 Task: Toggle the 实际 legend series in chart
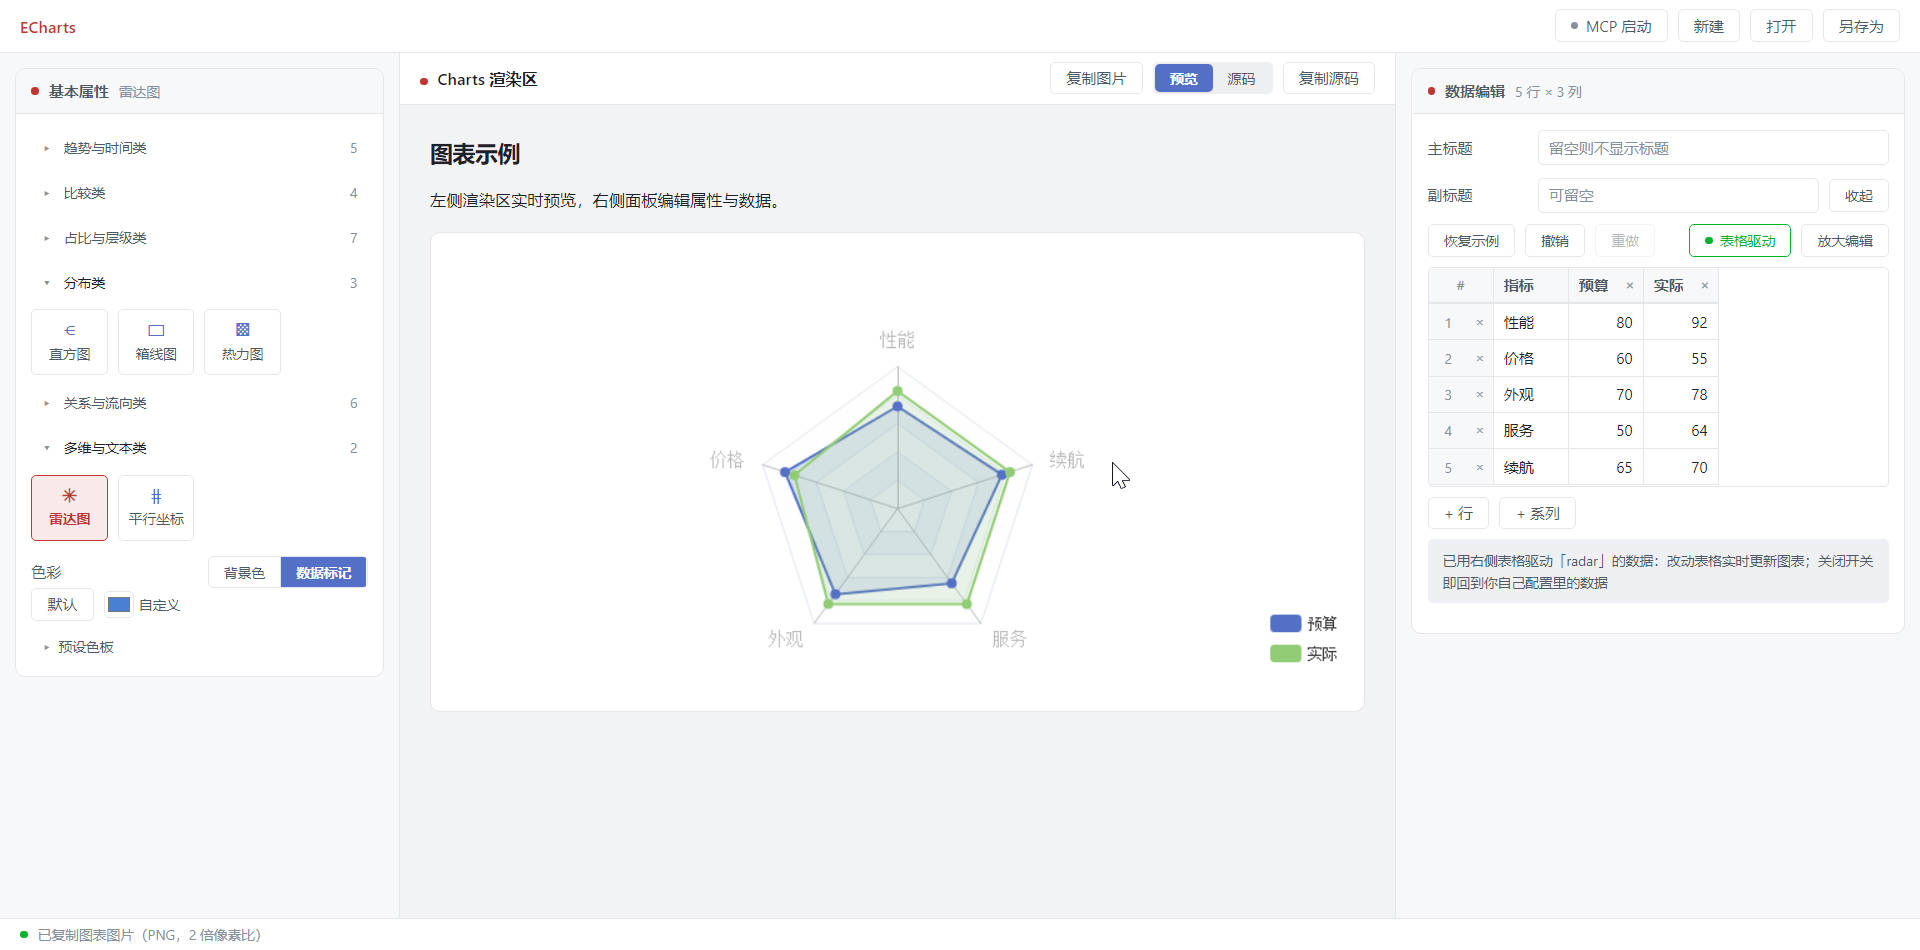1303,654
